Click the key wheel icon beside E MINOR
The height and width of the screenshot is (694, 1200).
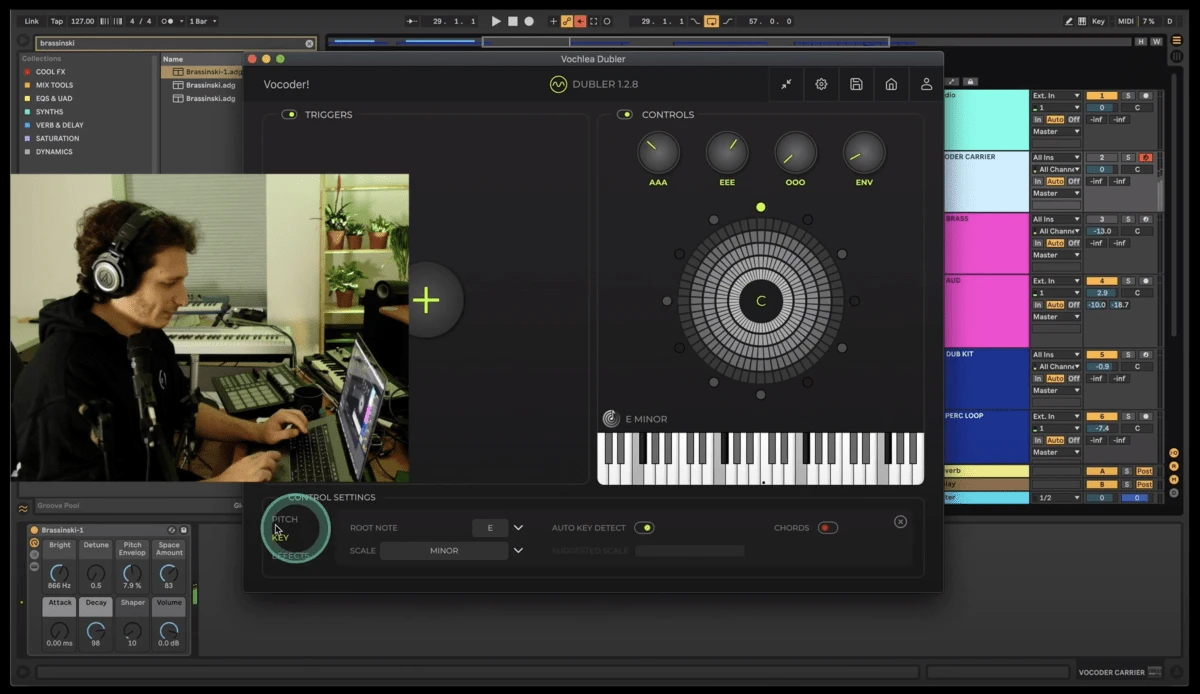610,419
